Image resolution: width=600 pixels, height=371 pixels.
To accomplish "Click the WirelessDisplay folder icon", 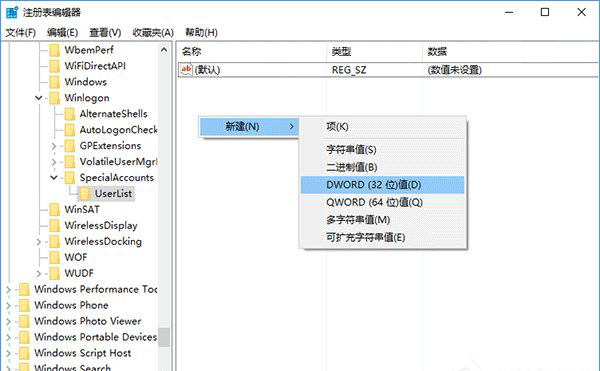I will (x=55, y=226).
